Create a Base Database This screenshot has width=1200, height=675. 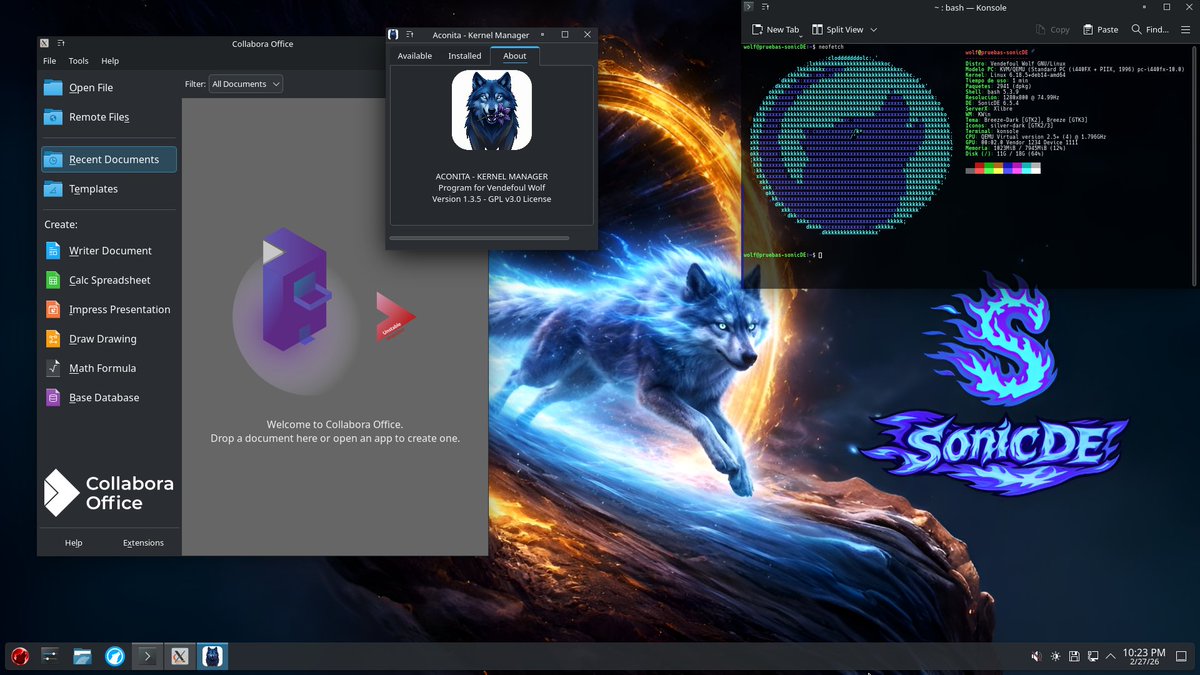click(x=109, y=398)
